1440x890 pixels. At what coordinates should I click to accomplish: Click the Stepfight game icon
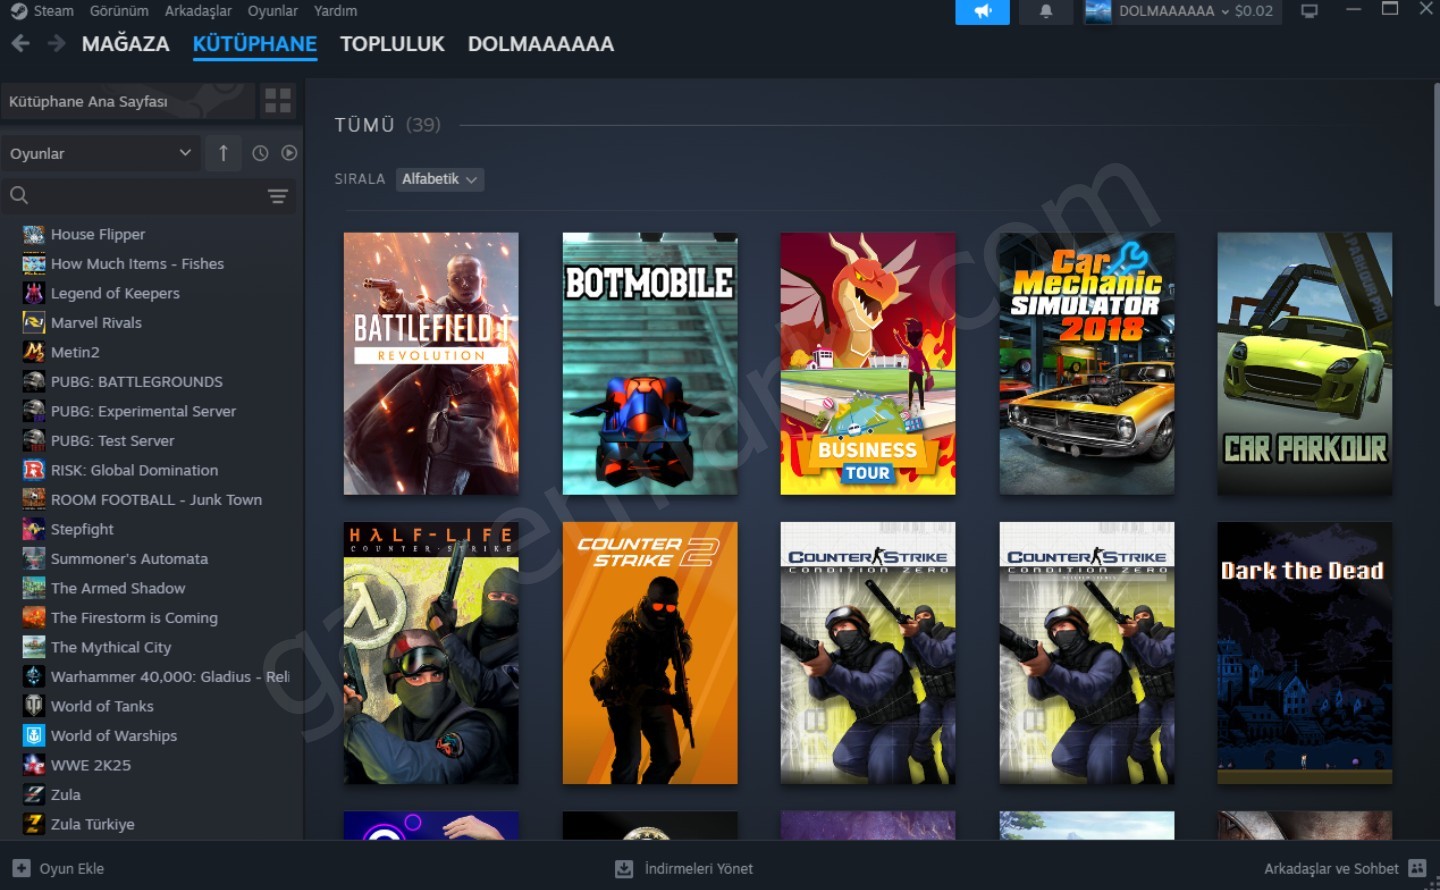[34, 529]
